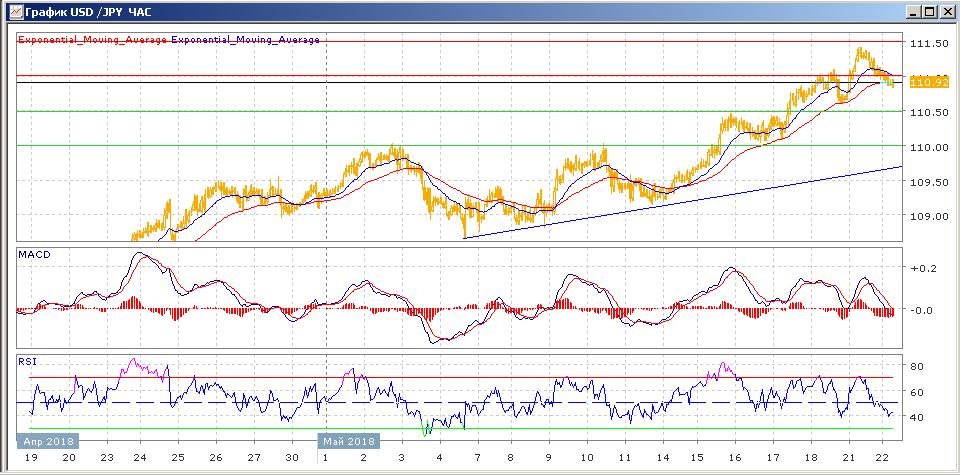
Task: Click the 109.00 price axis label
Action: pos(929,216)
